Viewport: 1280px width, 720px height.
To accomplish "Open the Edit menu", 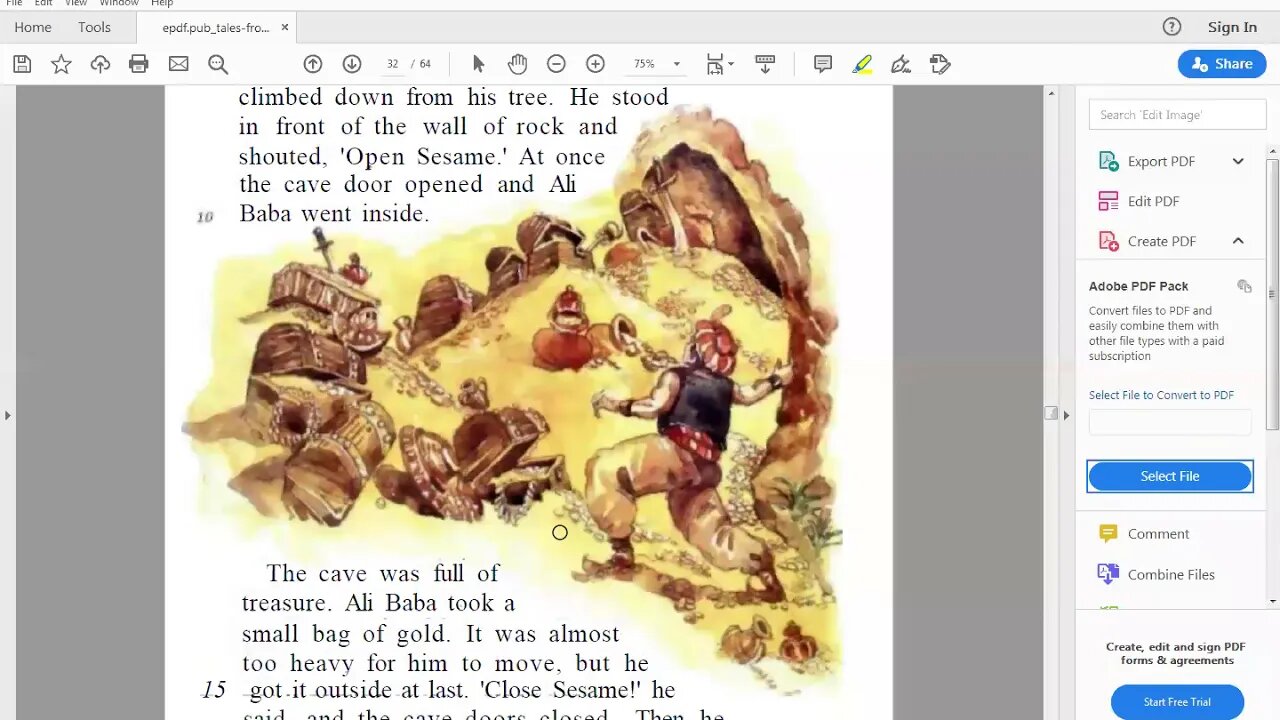I will pyautogui.click(x=44, y=3).
